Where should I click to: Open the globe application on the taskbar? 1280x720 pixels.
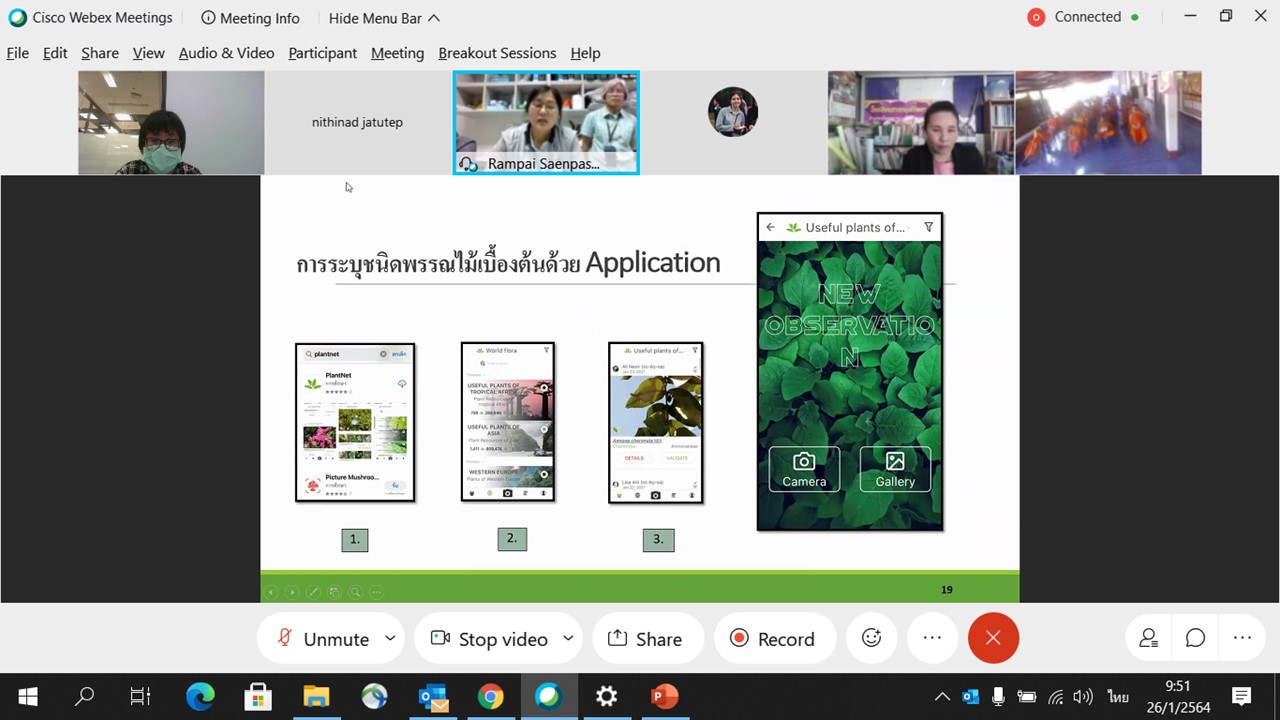[x=374, y=696]
